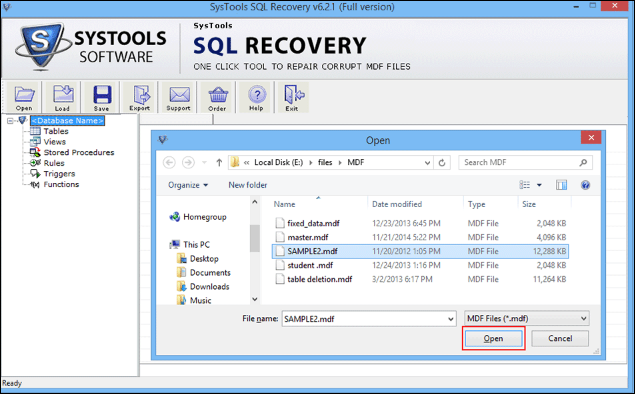Viewport: 635px width, 394px height.
Task: Select file student .mdf
Action: click(x=420, y=265)
